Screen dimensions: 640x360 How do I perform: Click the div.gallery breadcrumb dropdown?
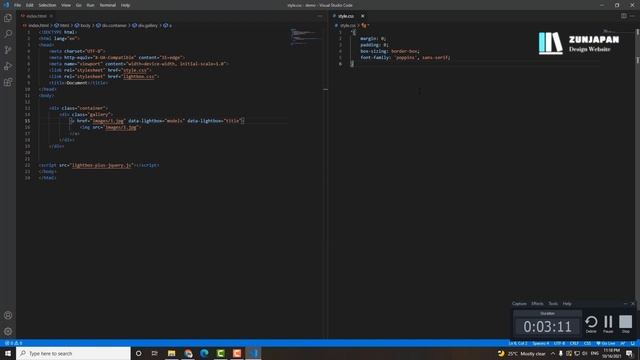click(x=145, y=25)
